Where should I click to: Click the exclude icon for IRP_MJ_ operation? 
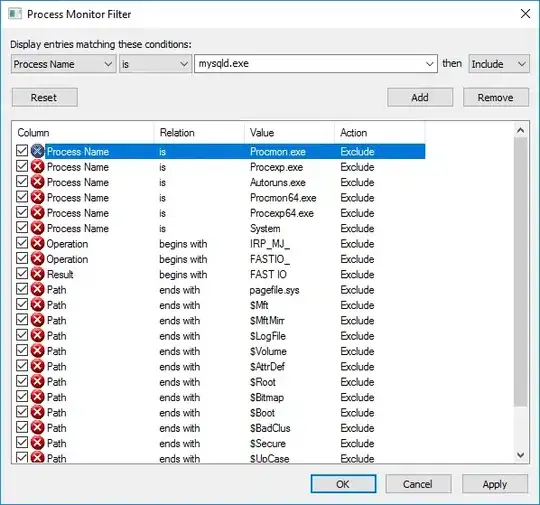(x=37, y=244)
